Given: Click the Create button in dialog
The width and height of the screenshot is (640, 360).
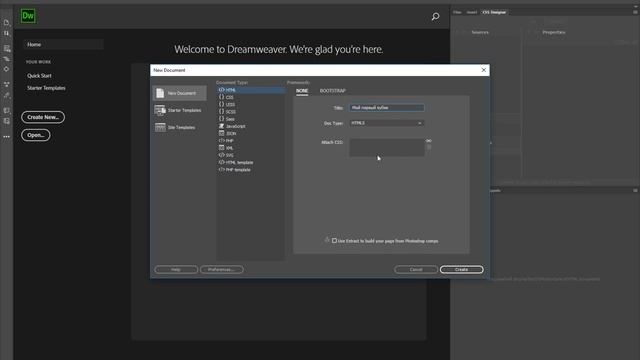Looking at the screenshot, I should 462,269.
